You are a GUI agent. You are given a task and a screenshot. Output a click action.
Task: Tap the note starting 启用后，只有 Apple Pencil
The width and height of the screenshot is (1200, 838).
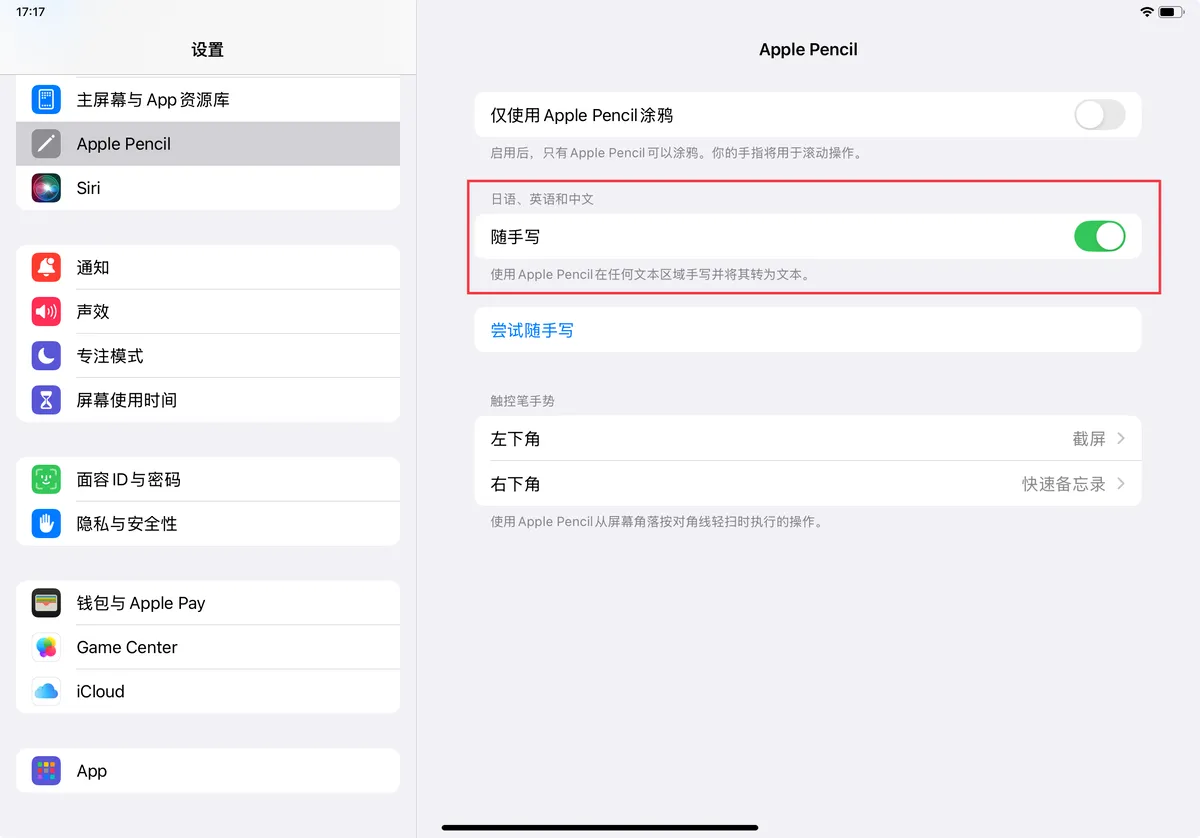[676, 153]
